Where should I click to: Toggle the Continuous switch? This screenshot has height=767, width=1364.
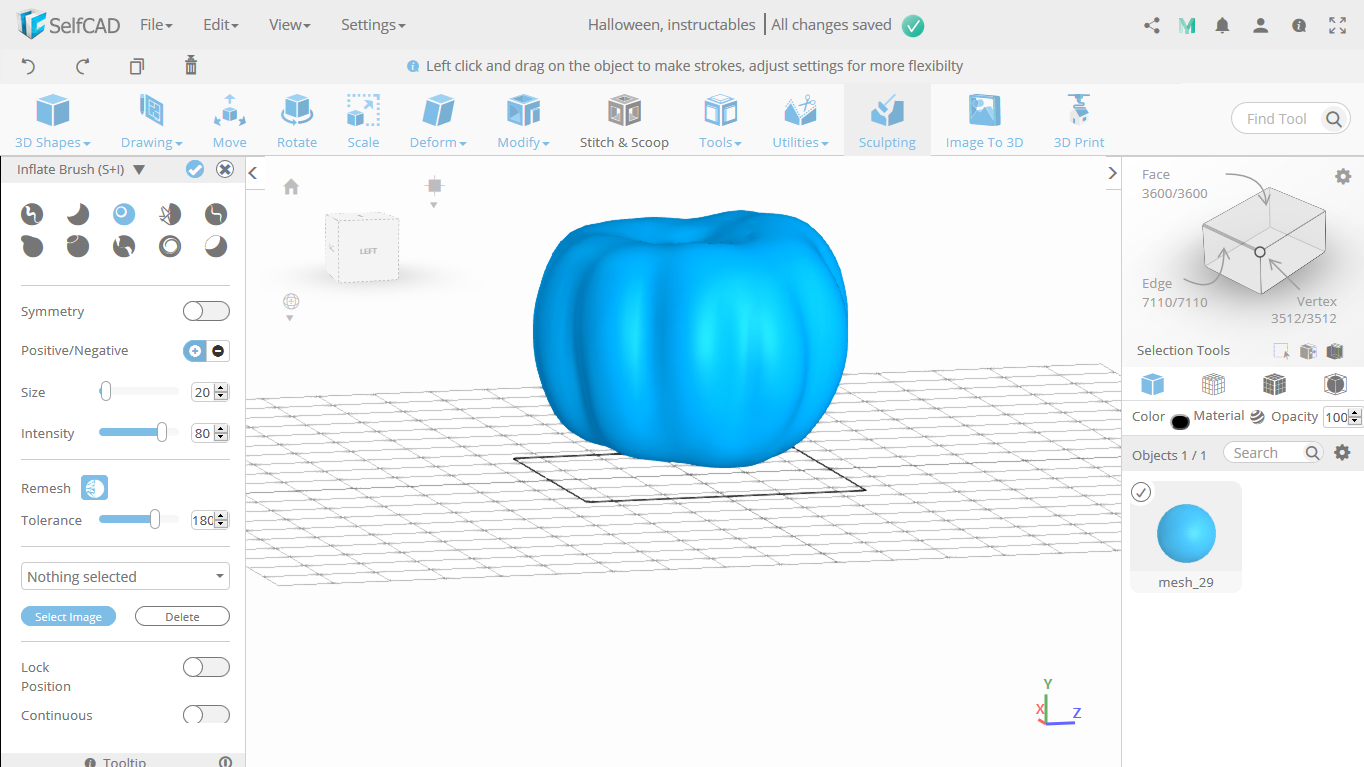tap(206, 714)
